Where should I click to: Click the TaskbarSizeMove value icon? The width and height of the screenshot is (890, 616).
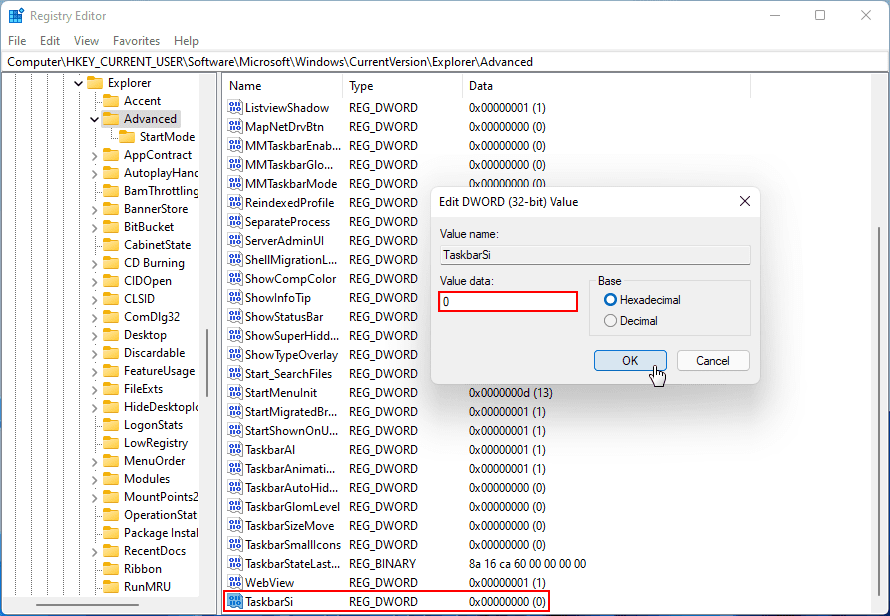point(234,526)
